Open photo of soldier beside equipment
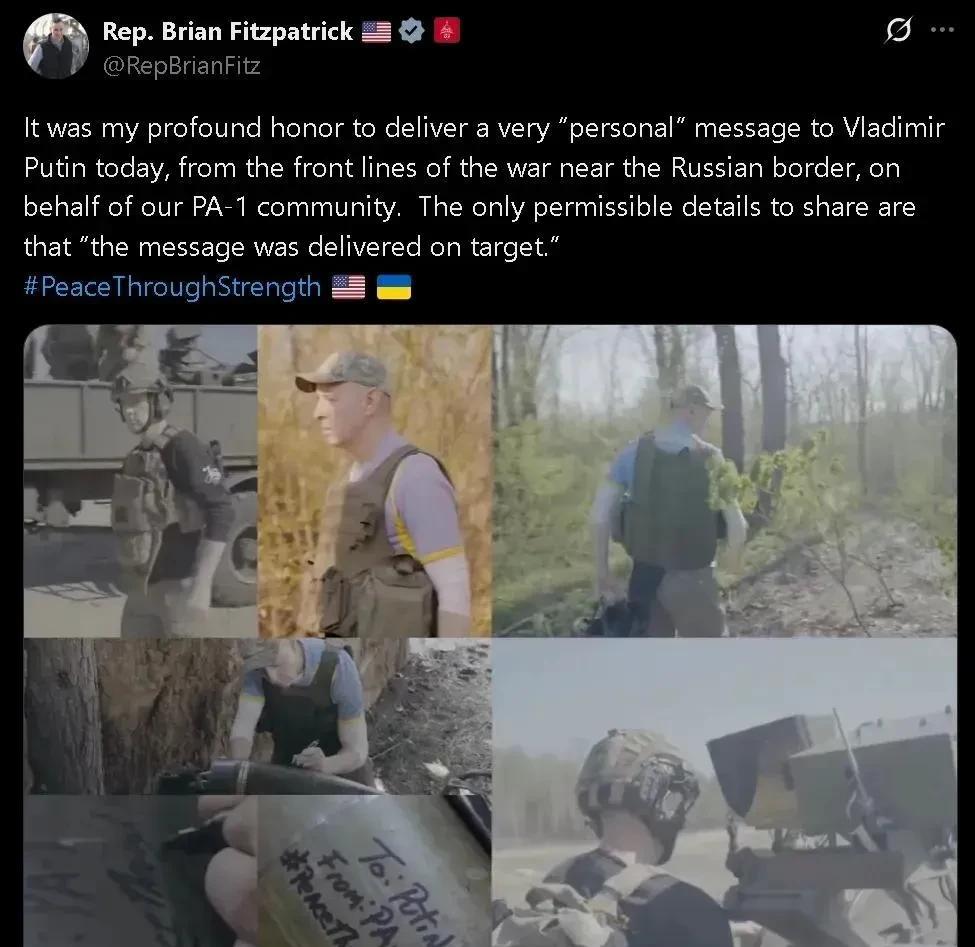Image resolution: width=975 pixels, height=947 pixels. coord(724,793)
